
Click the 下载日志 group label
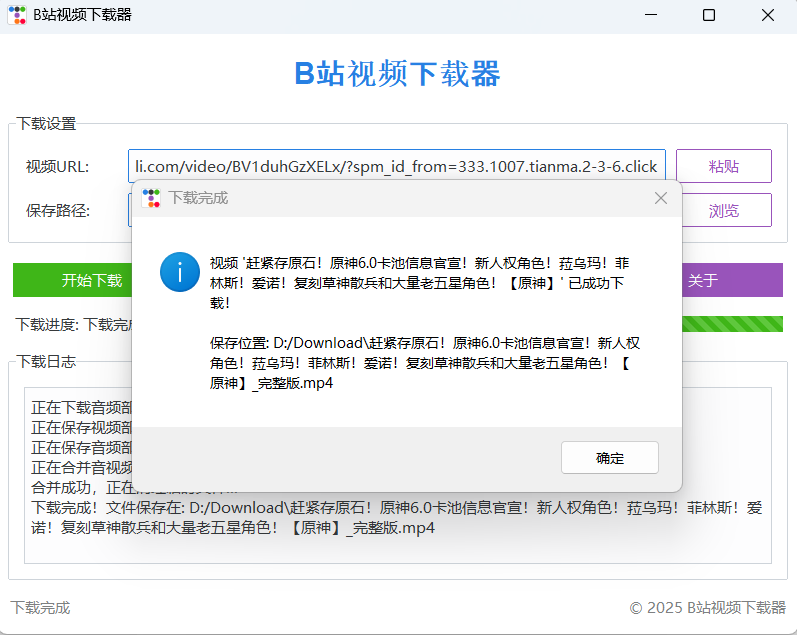point(46,361)
